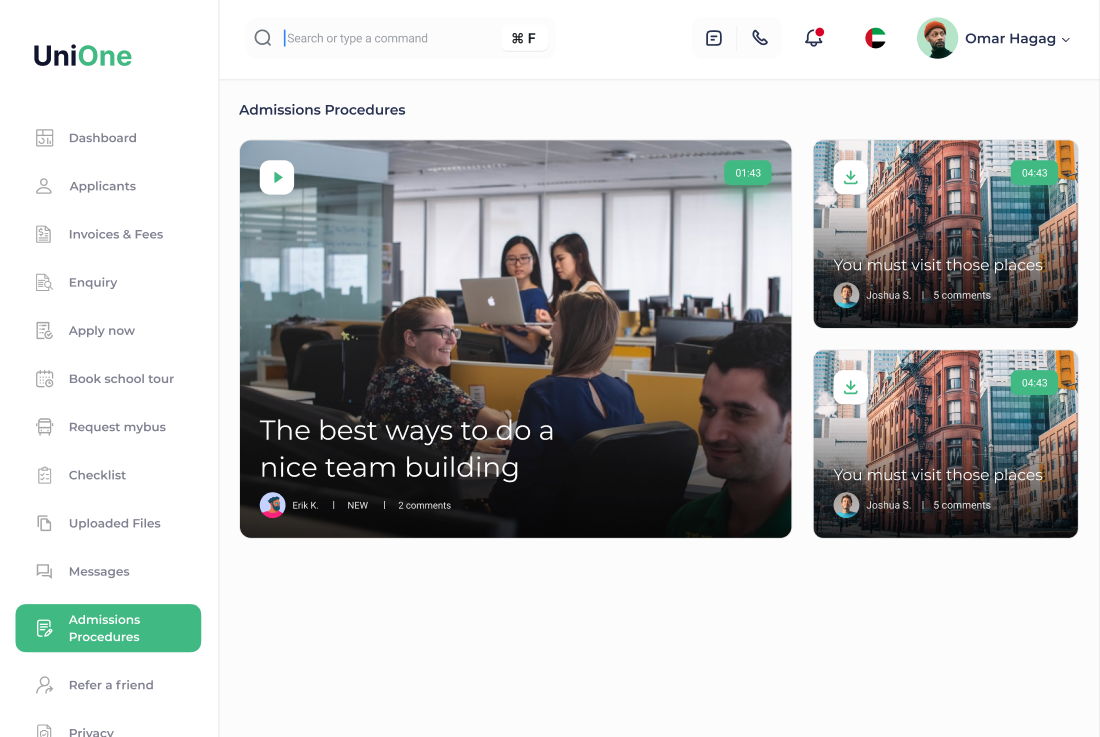Screen dimensions: 1100x737
Task: Open the Applicants menu item
Action: [102, 186]
